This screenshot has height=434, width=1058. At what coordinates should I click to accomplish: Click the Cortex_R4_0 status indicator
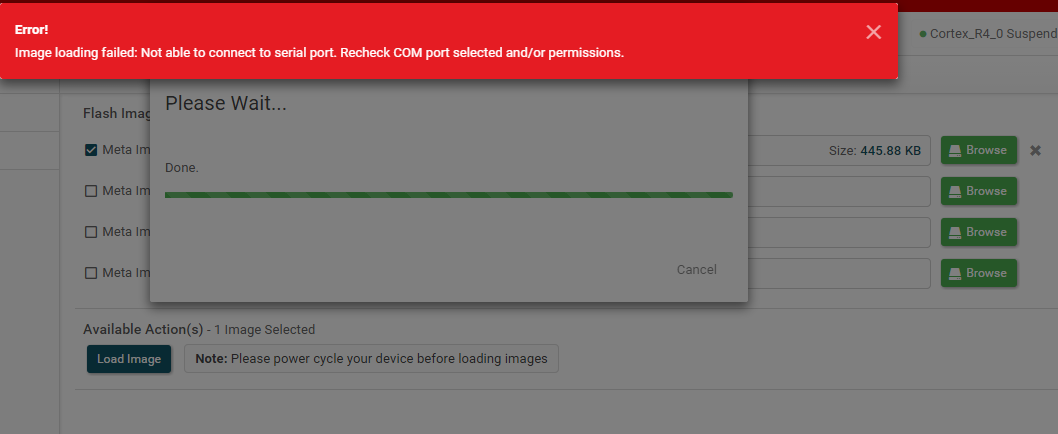(x=988, y=34)
